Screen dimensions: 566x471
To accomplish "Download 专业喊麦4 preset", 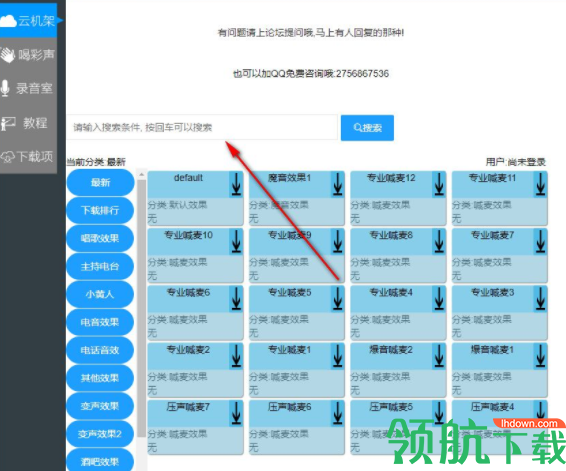I will [439, 299].
